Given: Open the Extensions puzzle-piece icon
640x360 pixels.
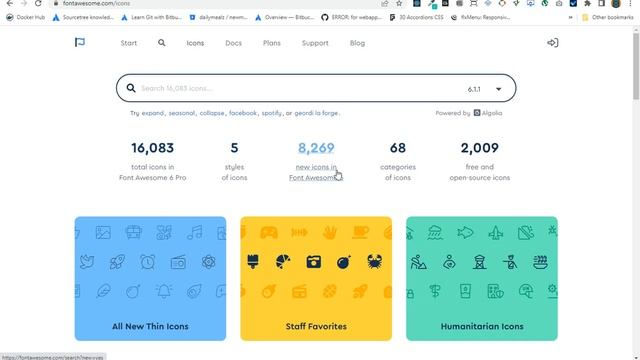Looking at the screenshot, I should 587,4.
